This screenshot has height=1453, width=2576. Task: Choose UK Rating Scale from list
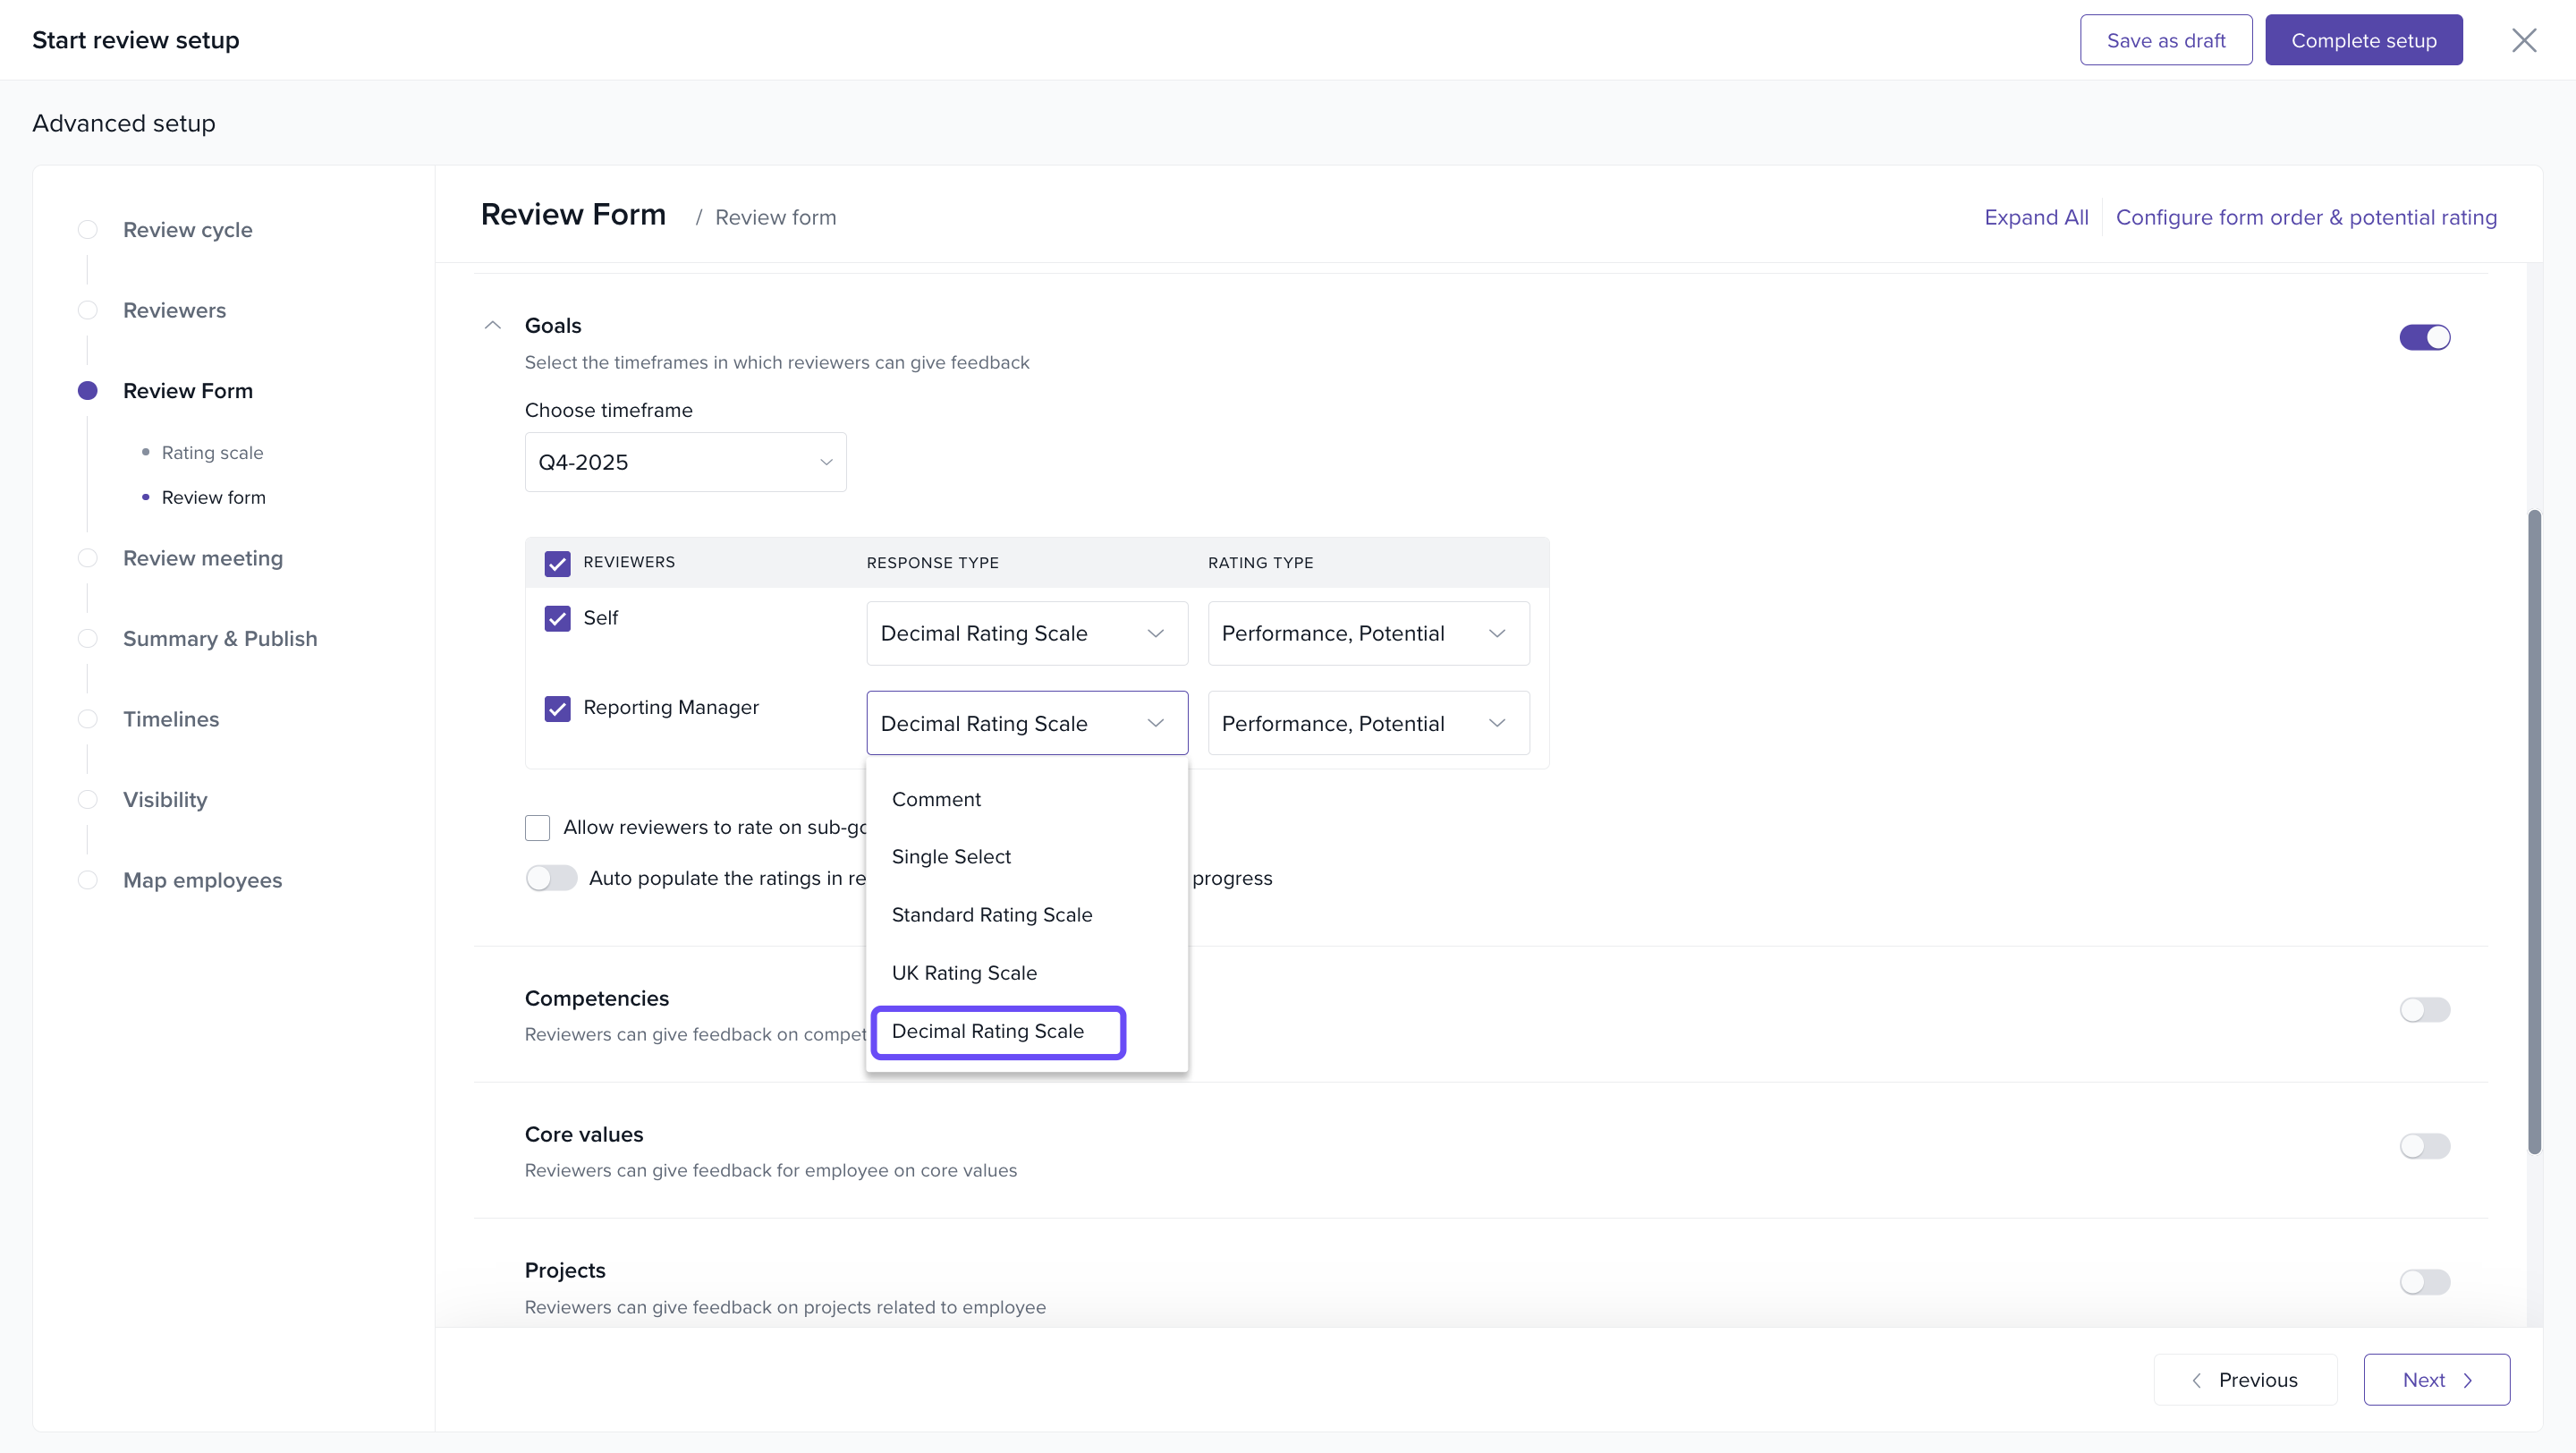964,973
